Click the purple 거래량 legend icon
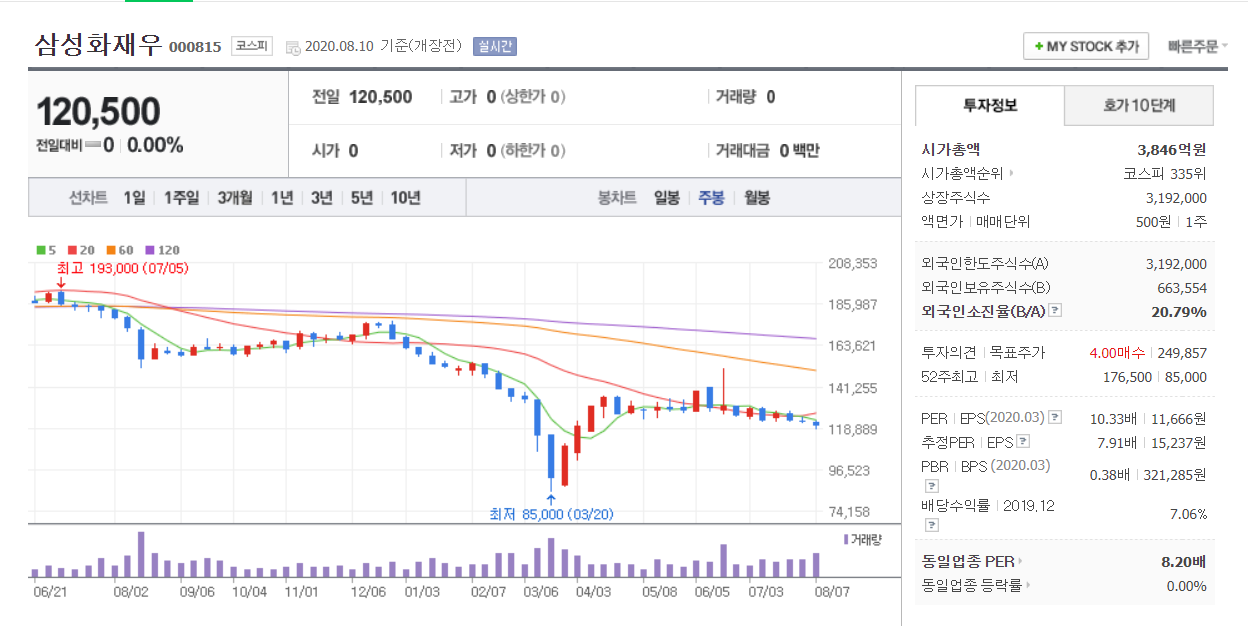 [x=847, y=539]
